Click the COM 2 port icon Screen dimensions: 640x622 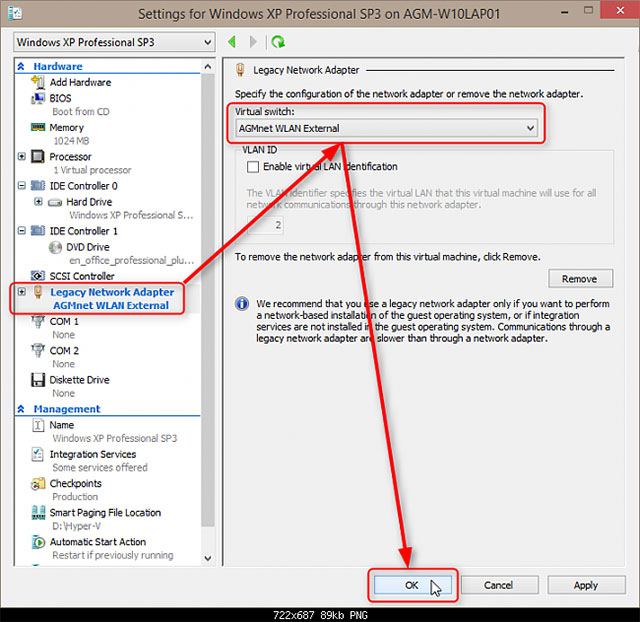[38, 351]
